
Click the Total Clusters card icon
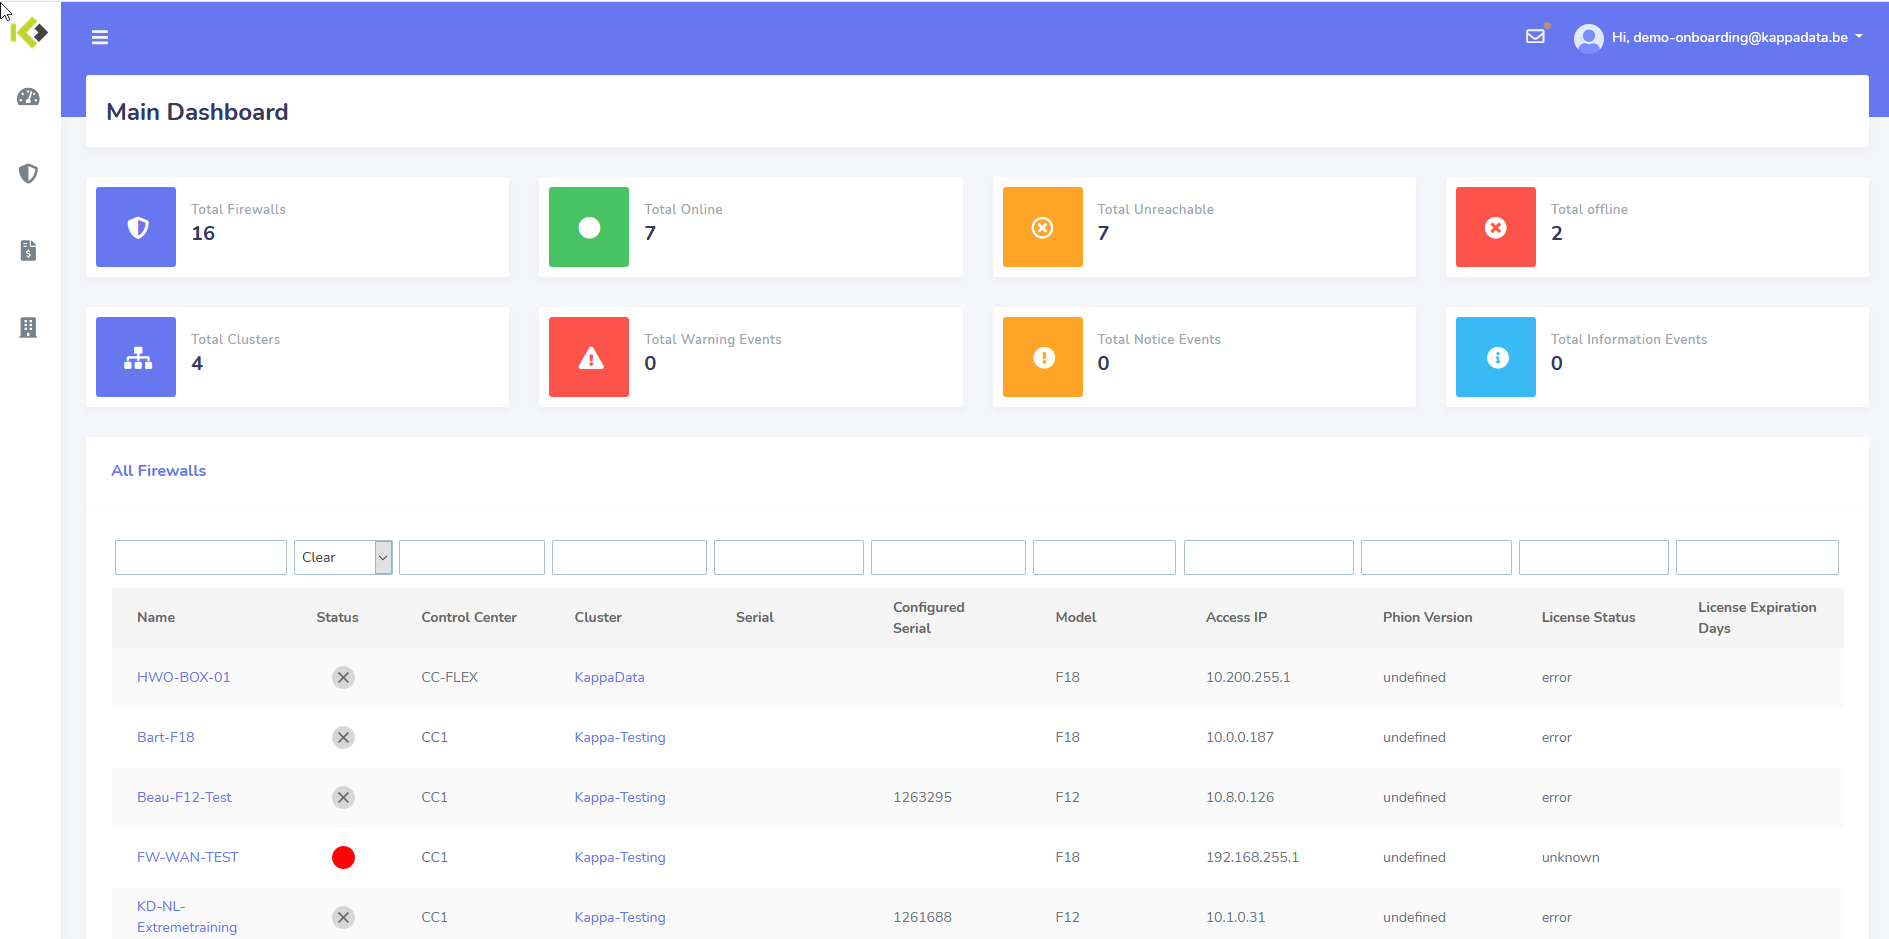tap(136, 357)
